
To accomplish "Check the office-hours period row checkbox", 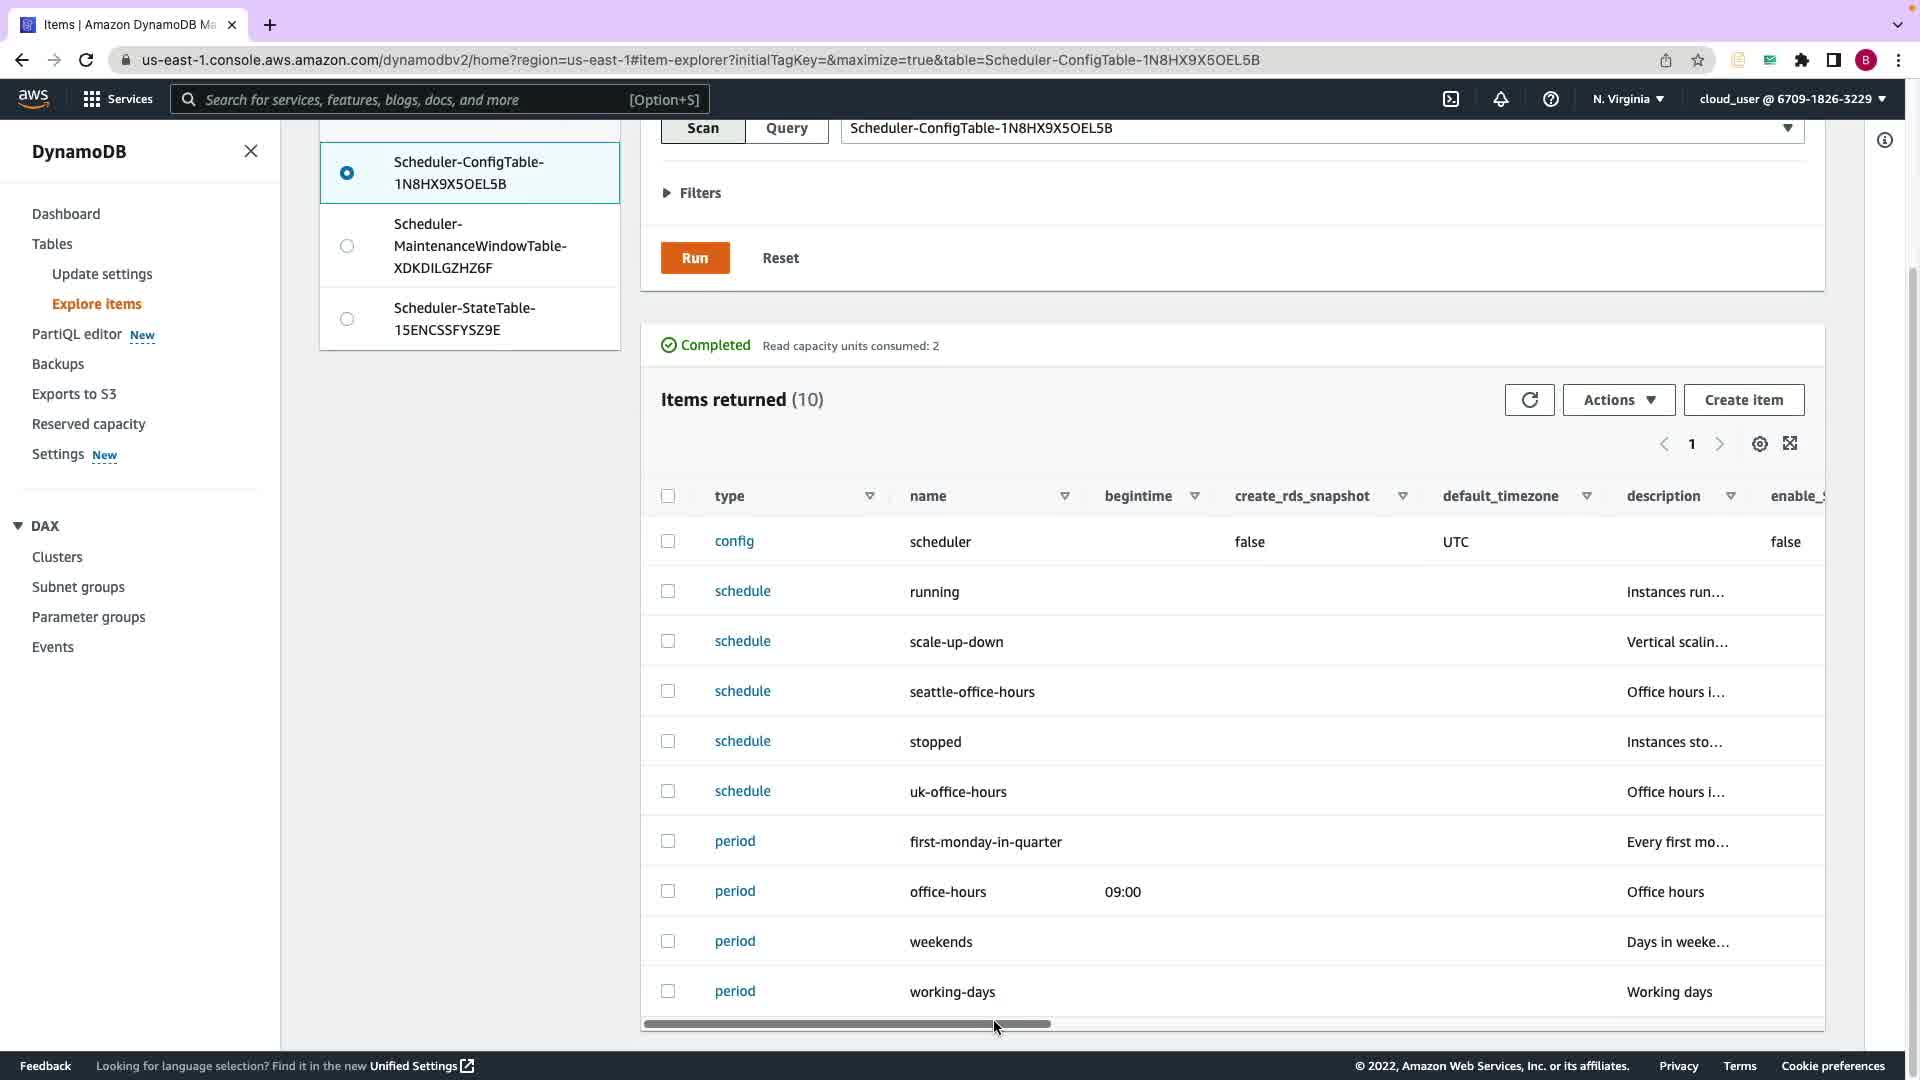I will pyautogui.click(x=668, y=891).
